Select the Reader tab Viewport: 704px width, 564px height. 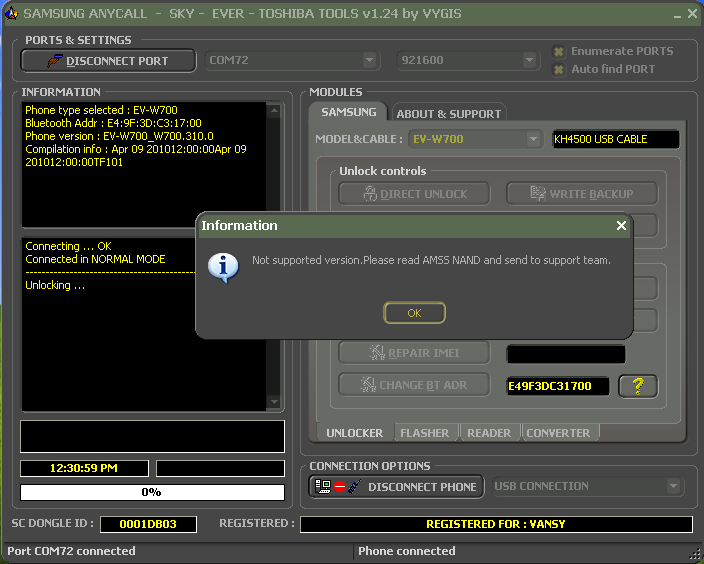tap(489, 433)
